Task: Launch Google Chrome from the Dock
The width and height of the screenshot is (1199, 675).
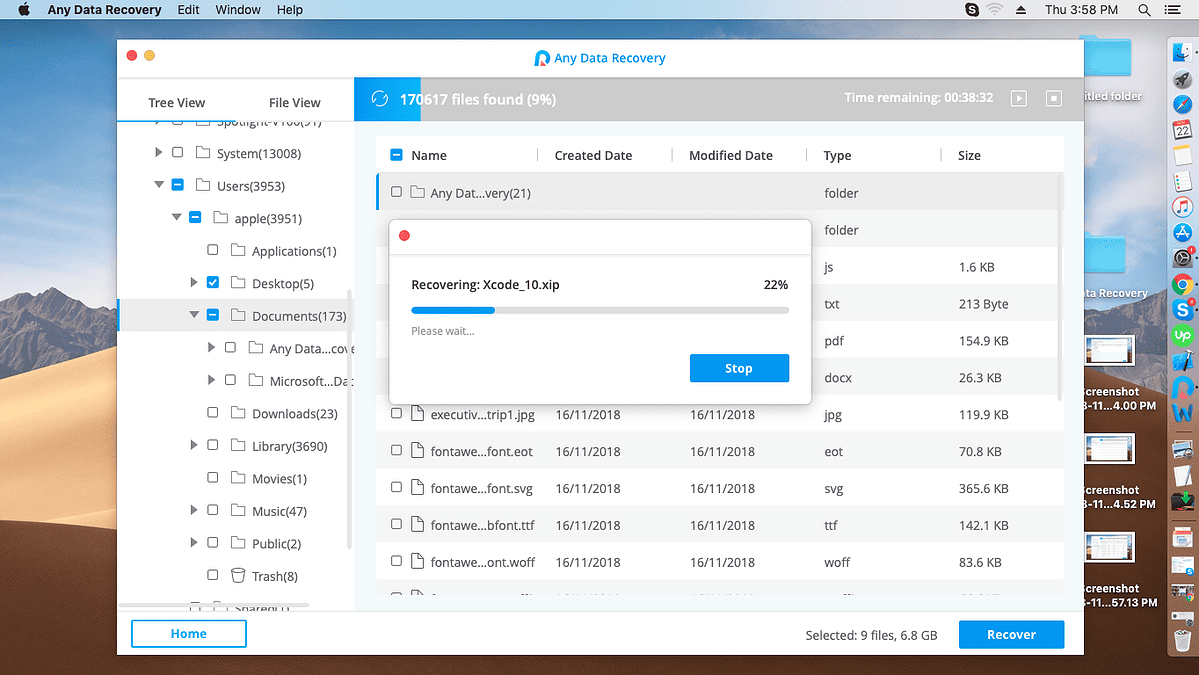Action: click(x=1182, y=285)
